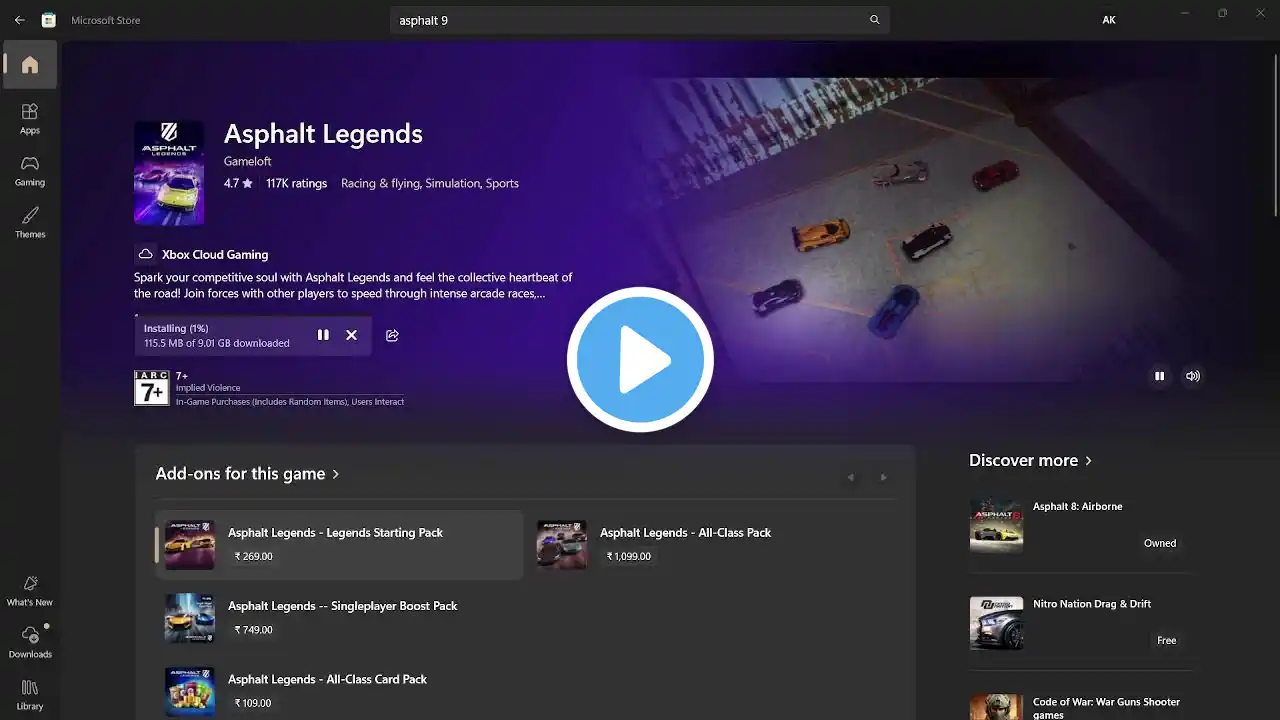Click the Asphalt 8: Airborne thumbnail

996,525
